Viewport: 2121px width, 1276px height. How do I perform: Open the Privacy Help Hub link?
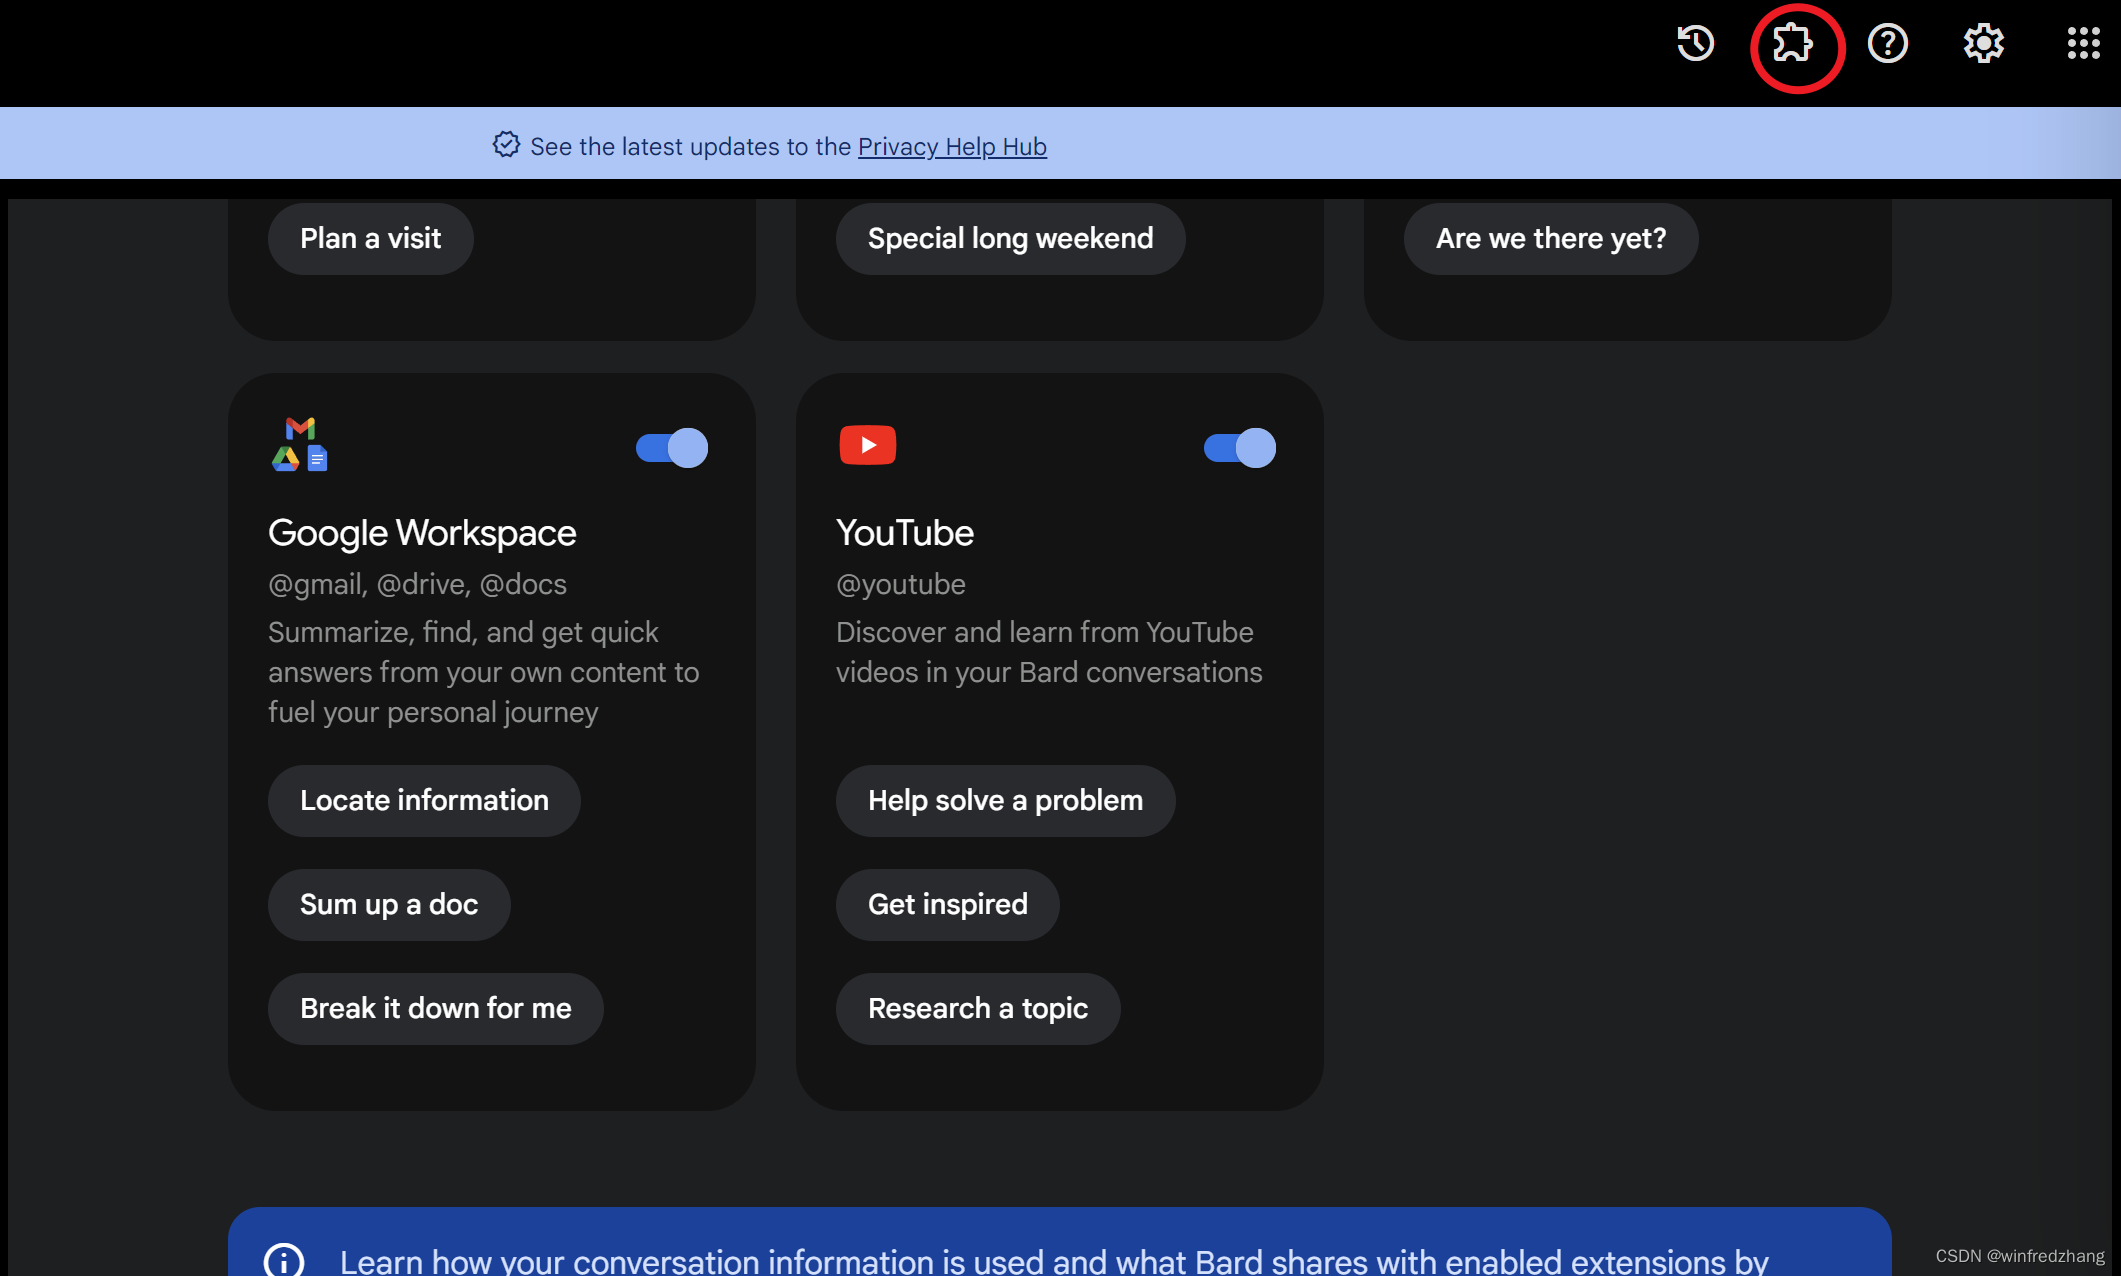[952, 146]
